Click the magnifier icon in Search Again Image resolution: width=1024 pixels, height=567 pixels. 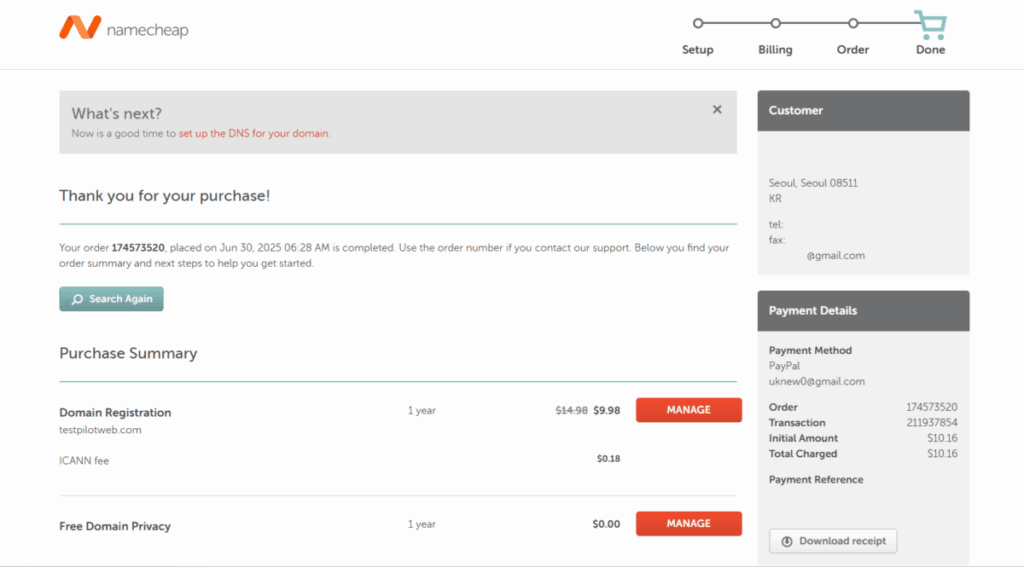(77, 299)
